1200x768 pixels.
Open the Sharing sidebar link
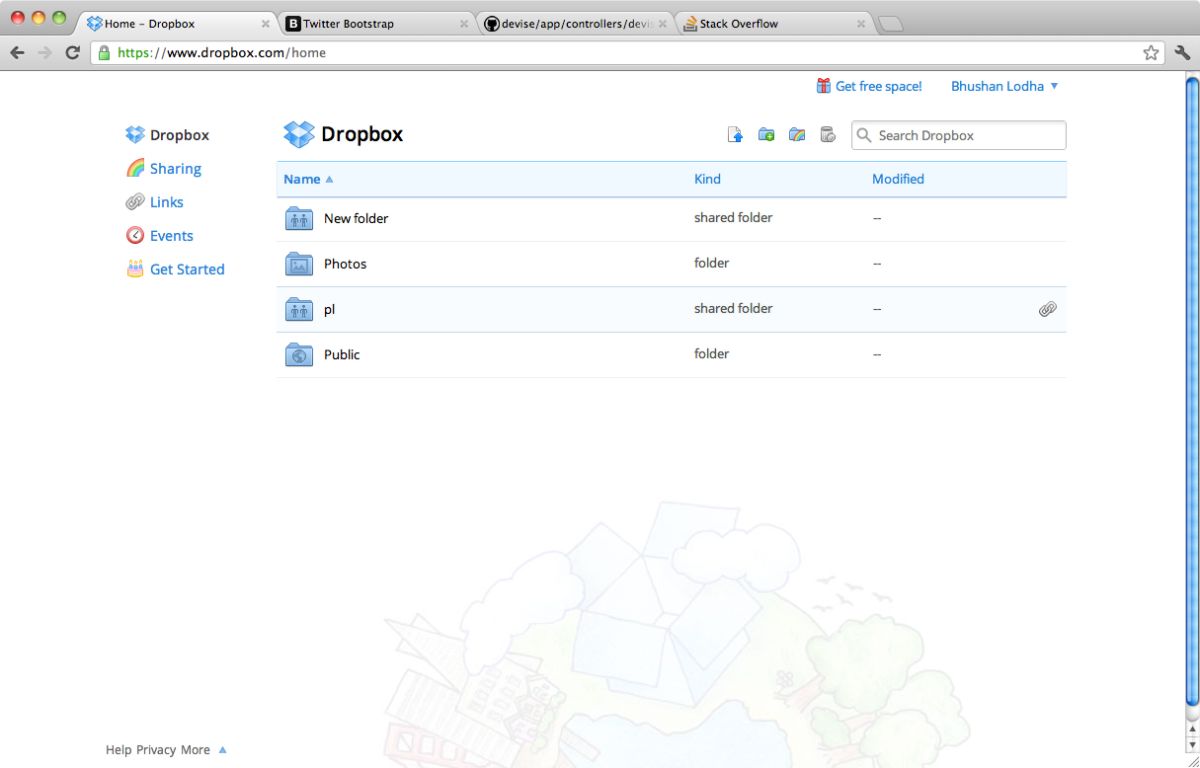[175, 169]
